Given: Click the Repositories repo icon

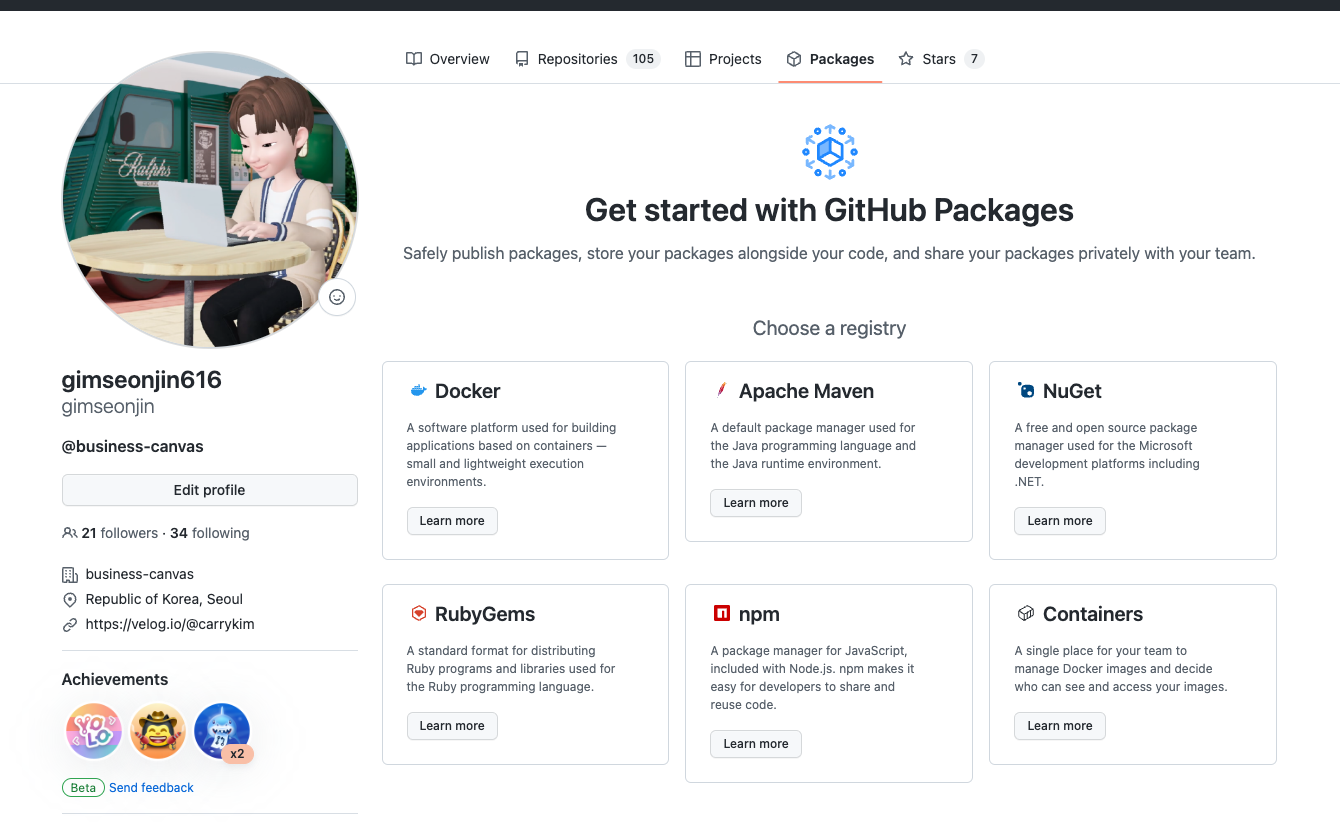Looking at the screenshot, I should click(522, 59).
